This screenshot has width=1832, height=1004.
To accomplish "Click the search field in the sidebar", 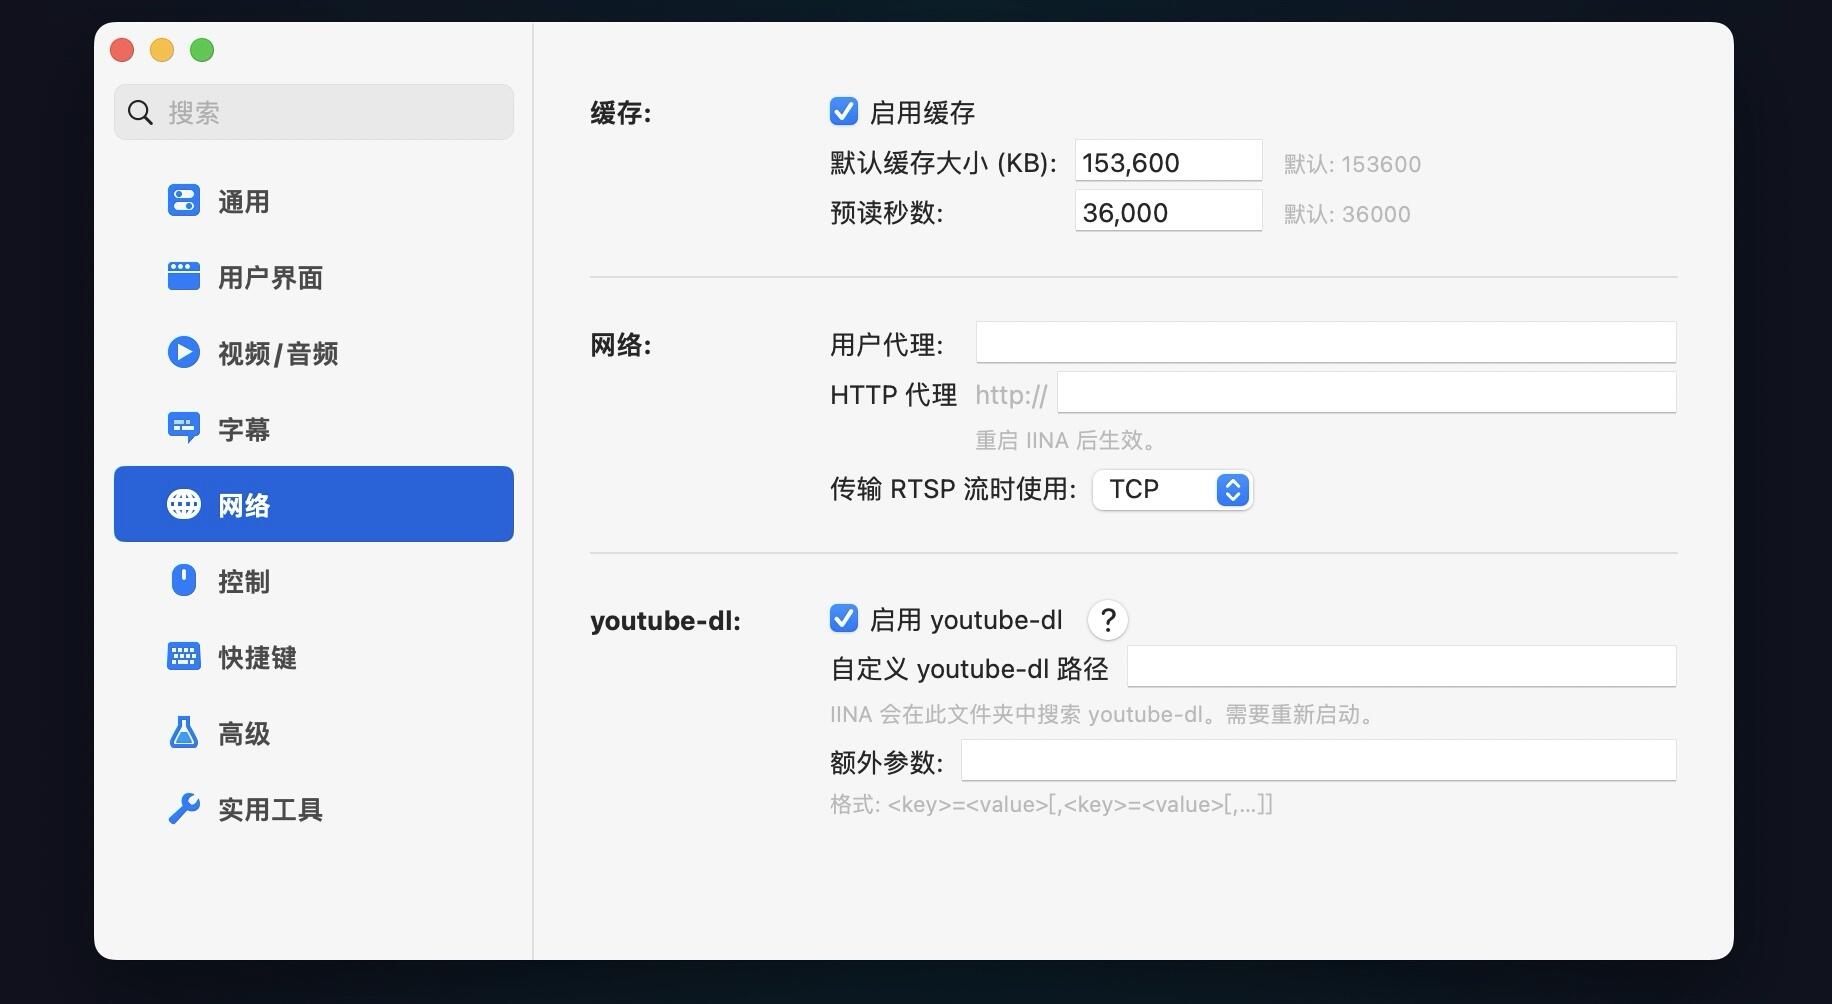I will 313,112.
